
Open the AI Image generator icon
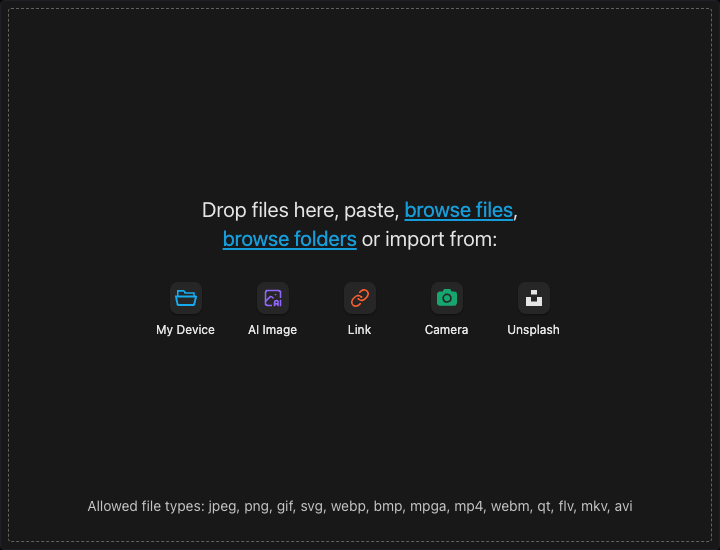[x=273, y=297]
